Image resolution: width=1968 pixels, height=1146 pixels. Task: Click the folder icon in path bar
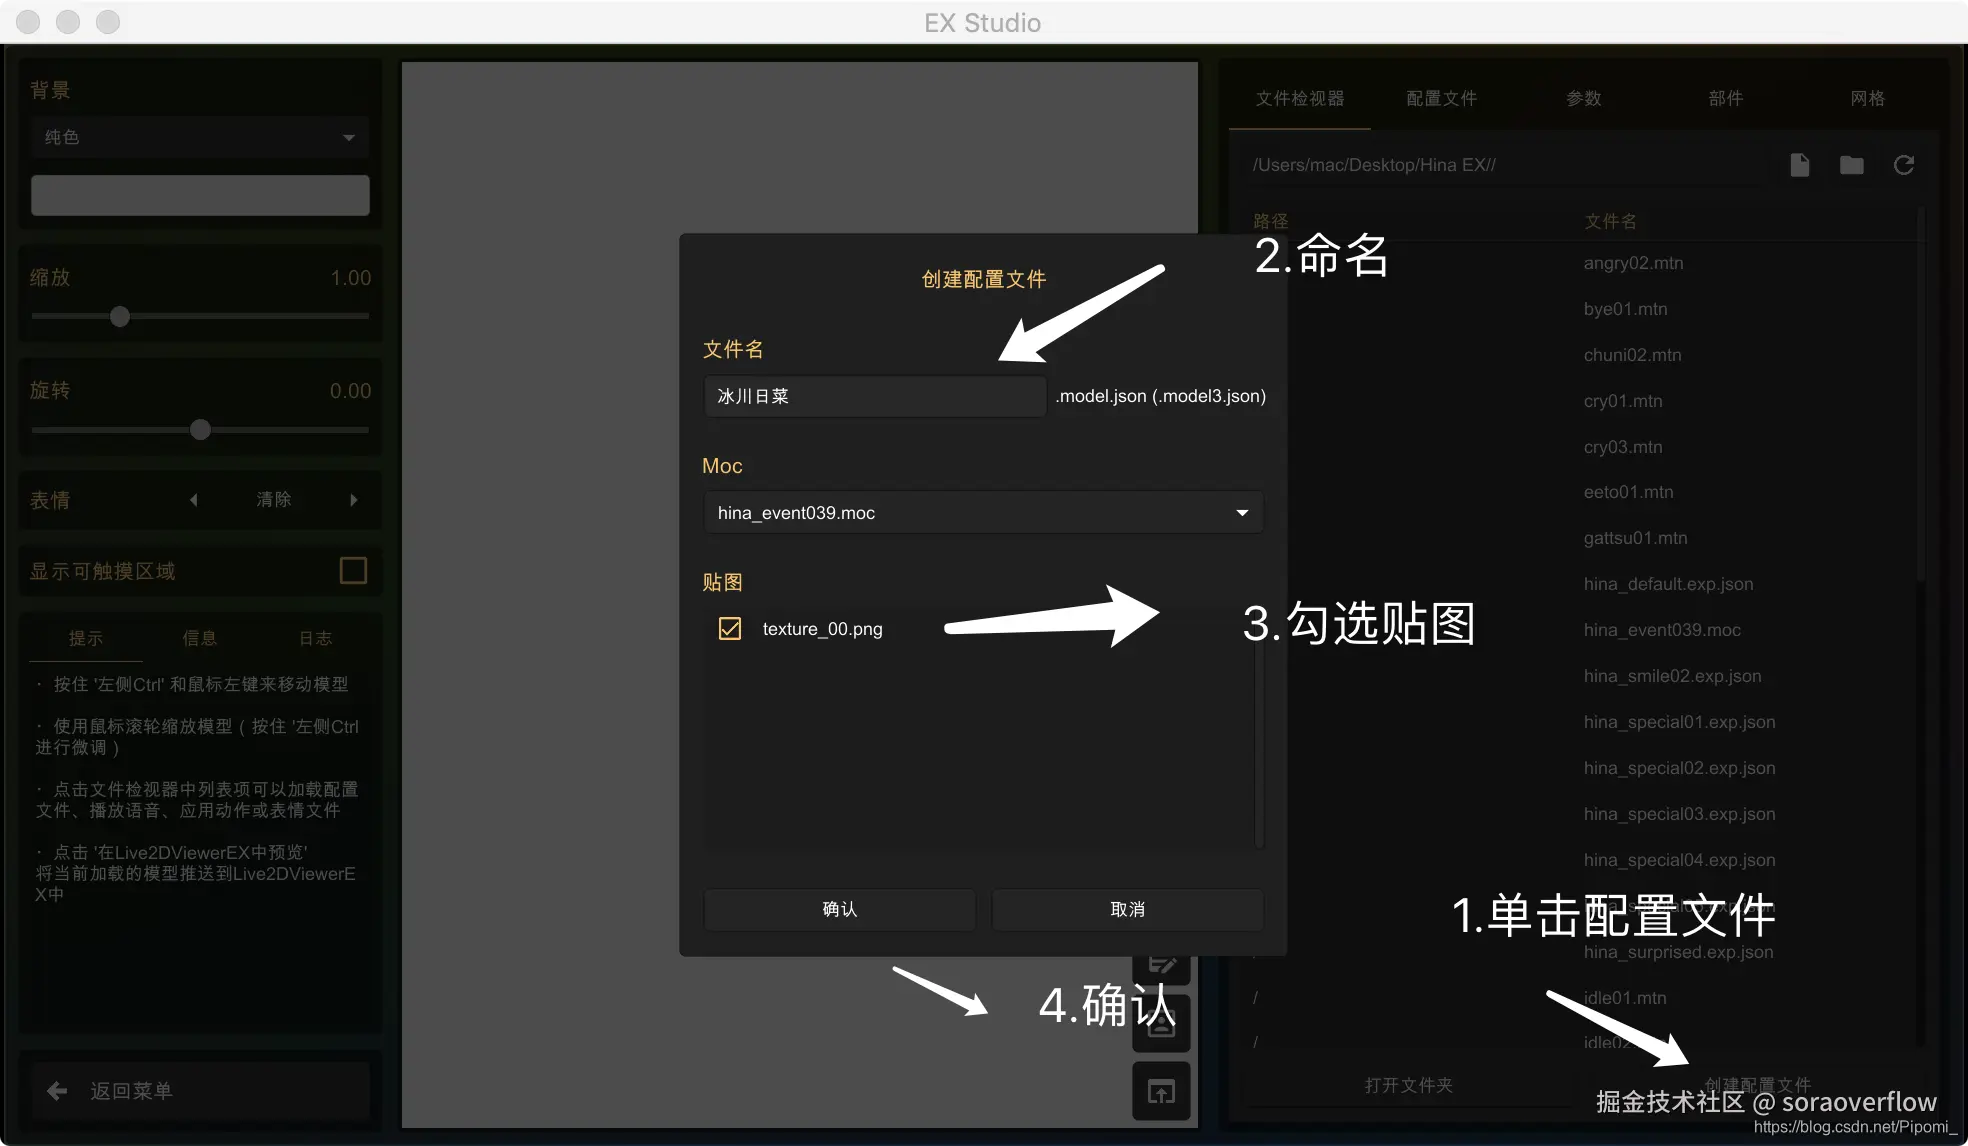[1851, 165]
